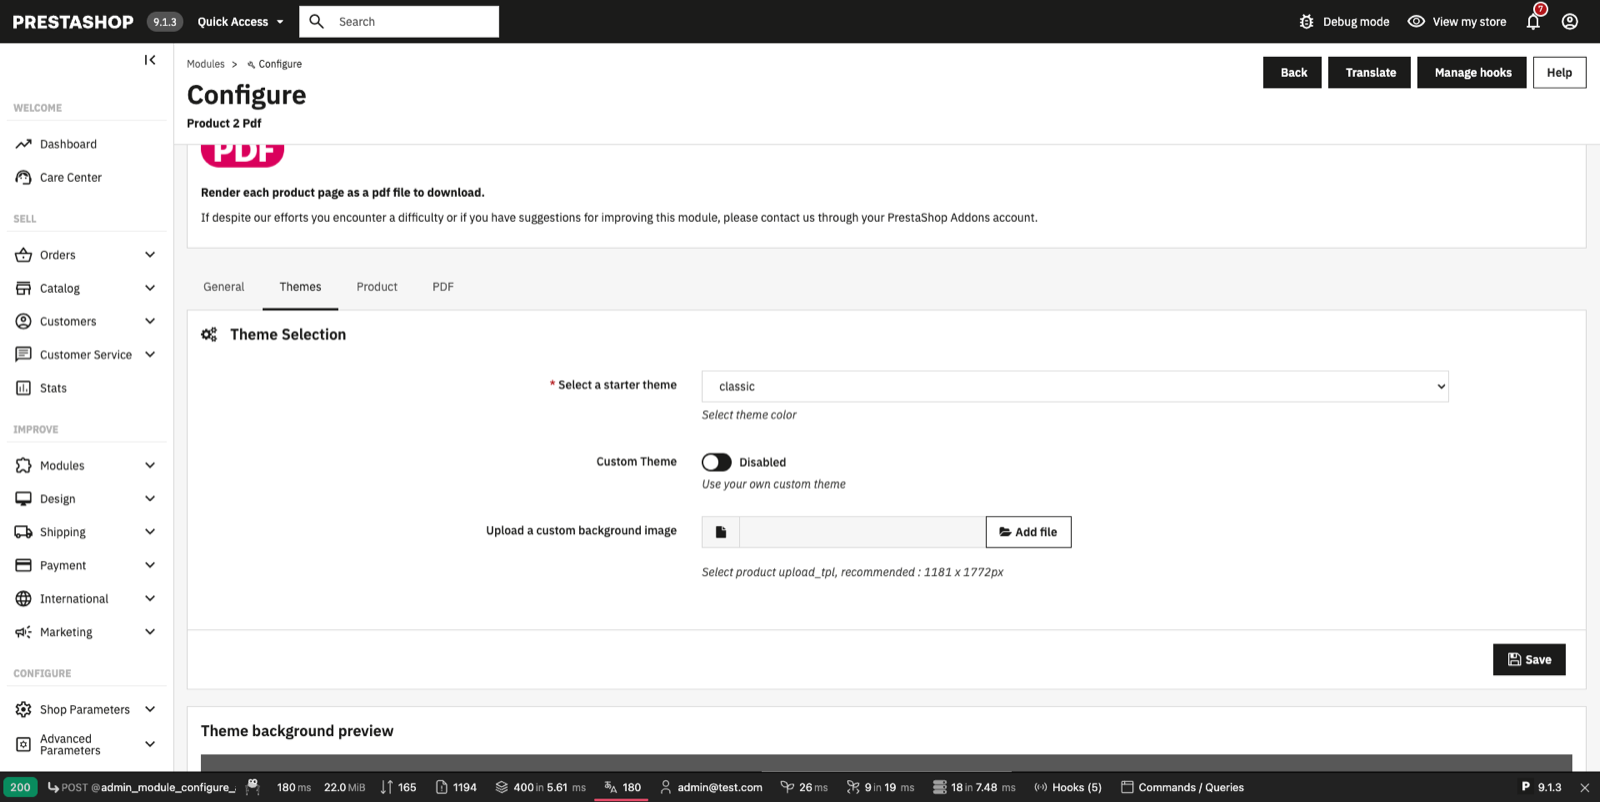
Task: Select the Themes tab
Action: point(300,287)
